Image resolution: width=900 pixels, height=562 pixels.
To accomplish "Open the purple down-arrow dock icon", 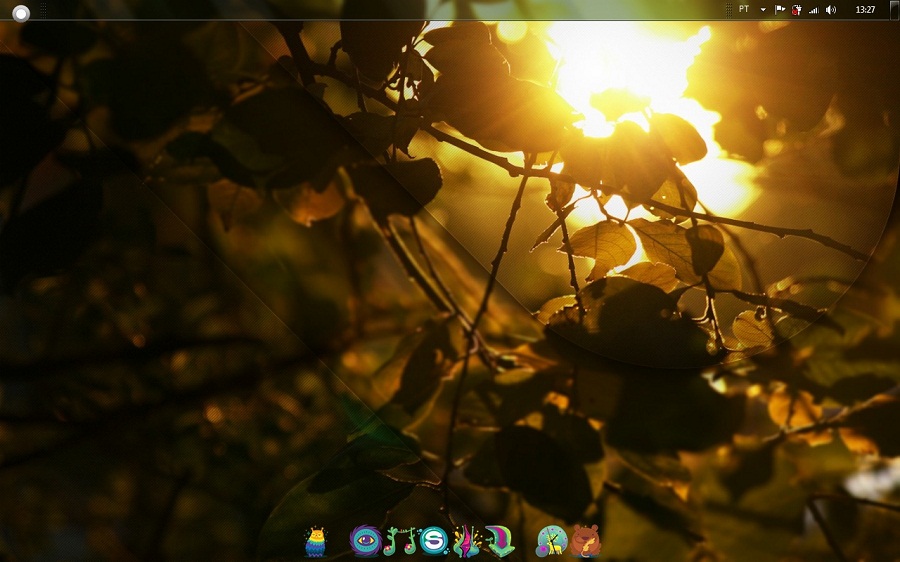I will coord(500,541).
